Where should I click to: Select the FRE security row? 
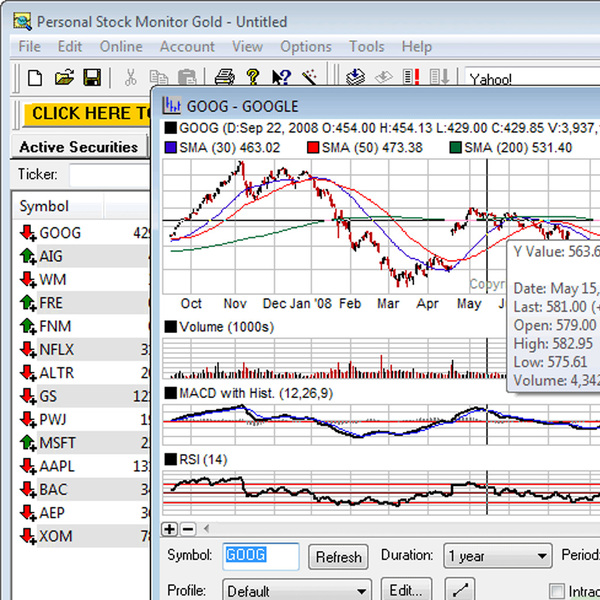[x=81, y=303]
